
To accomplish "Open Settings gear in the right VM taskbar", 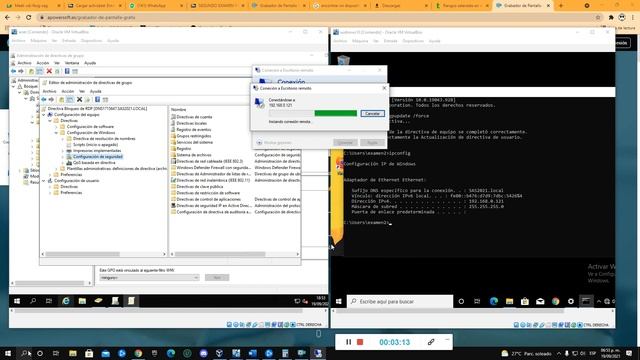I will pos(571,301).
